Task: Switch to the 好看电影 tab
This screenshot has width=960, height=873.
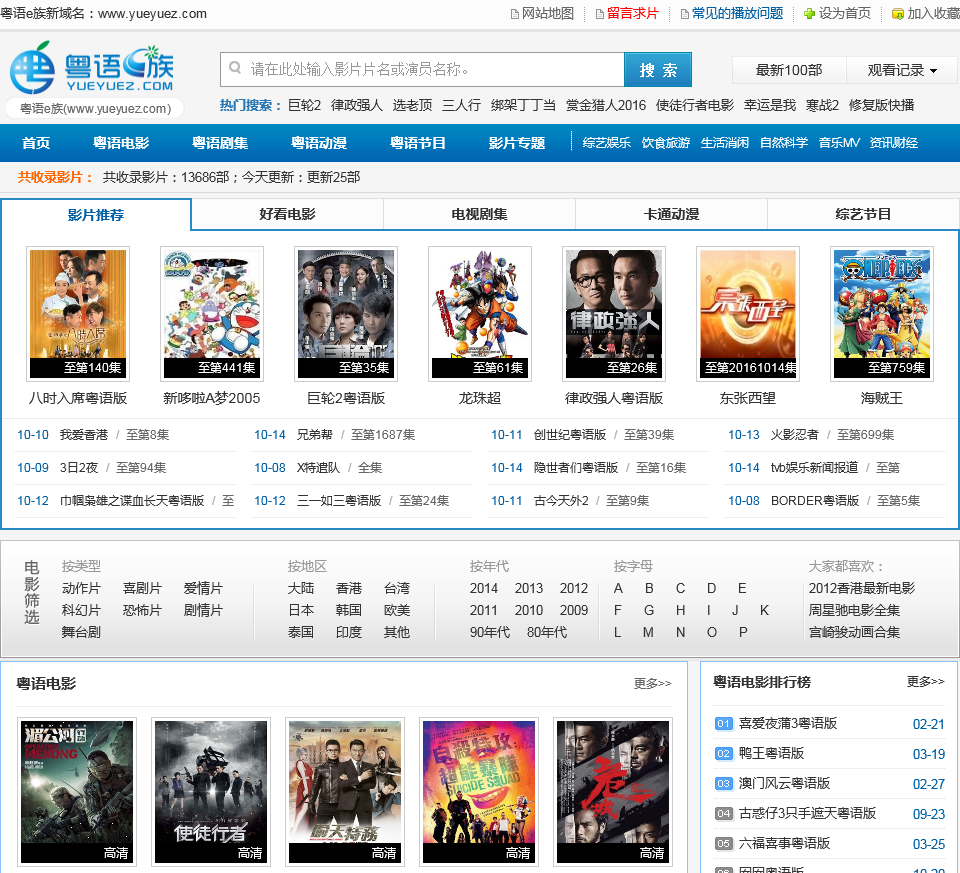Action: [x=288, y=214]
